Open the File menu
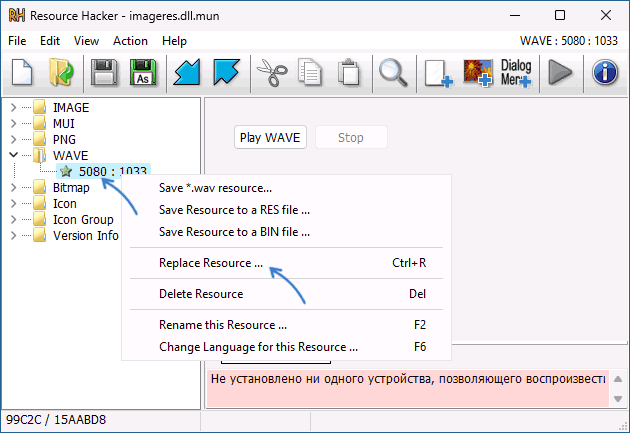630x433 pixels. 17,41
